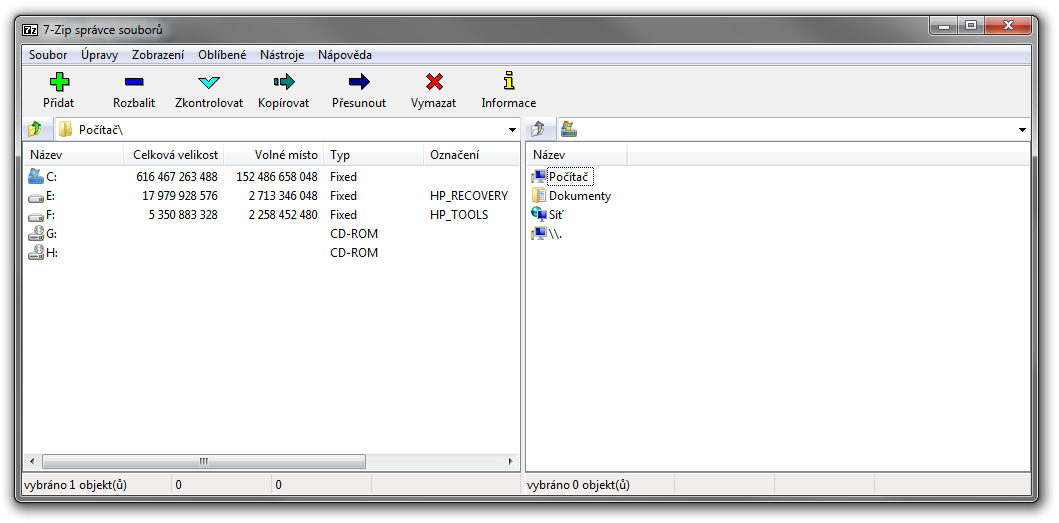This screenshot has height=523, width=1059.
Task: Click the horizontal scrollbar left arrow
Action: pyautogui.click(x=32, y=462)
